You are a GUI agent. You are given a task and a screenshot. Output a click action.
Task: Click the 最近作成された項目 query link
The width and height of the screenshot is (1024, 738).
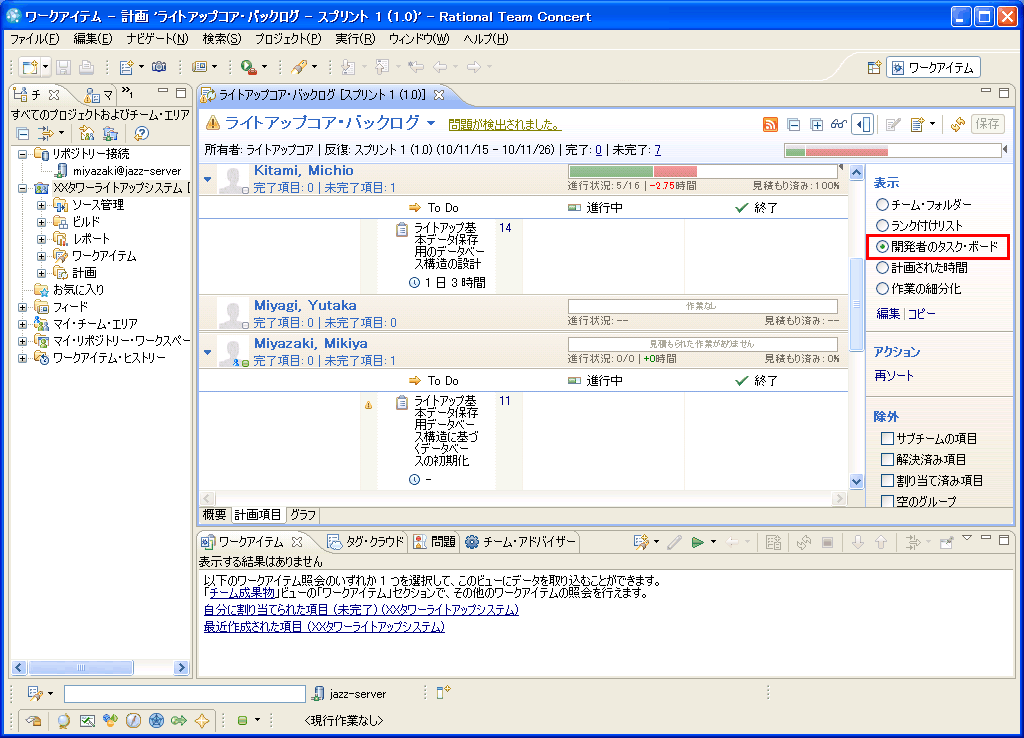tap(324, 626)
